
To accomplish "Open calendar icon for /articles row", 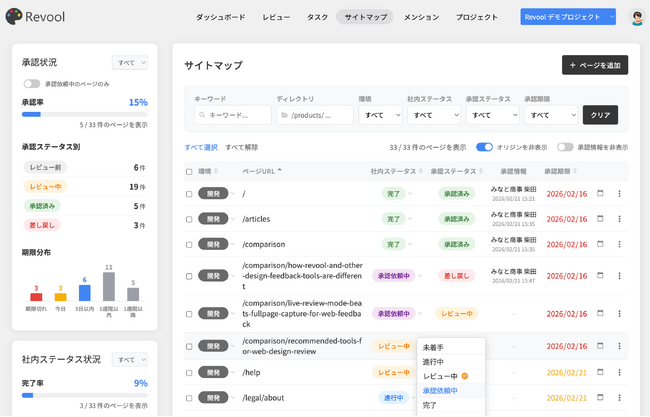I will pos(600,218).
